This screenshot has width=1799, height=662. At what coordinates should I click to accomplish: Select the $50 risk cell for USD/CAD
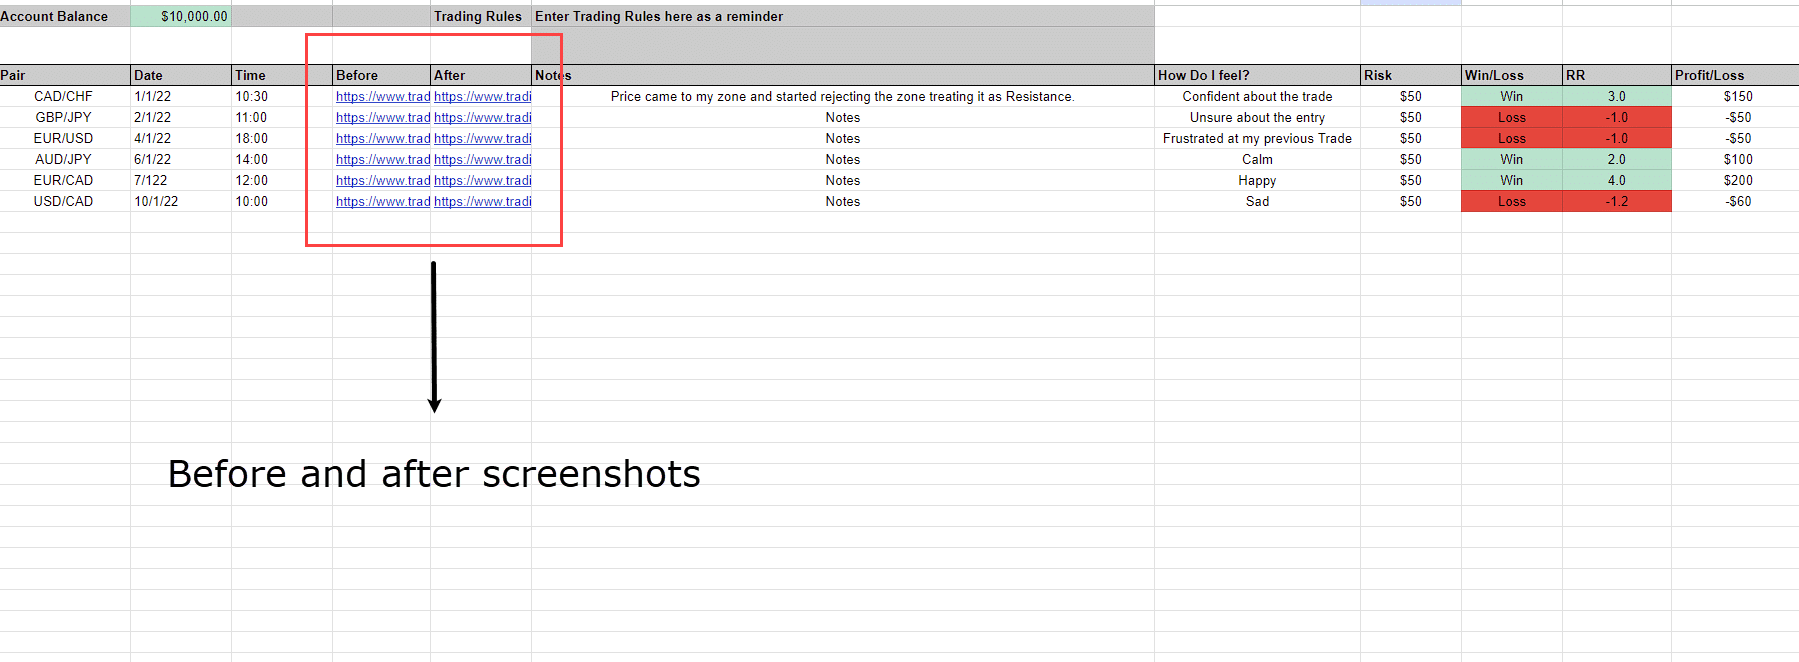pos(1411,202)
